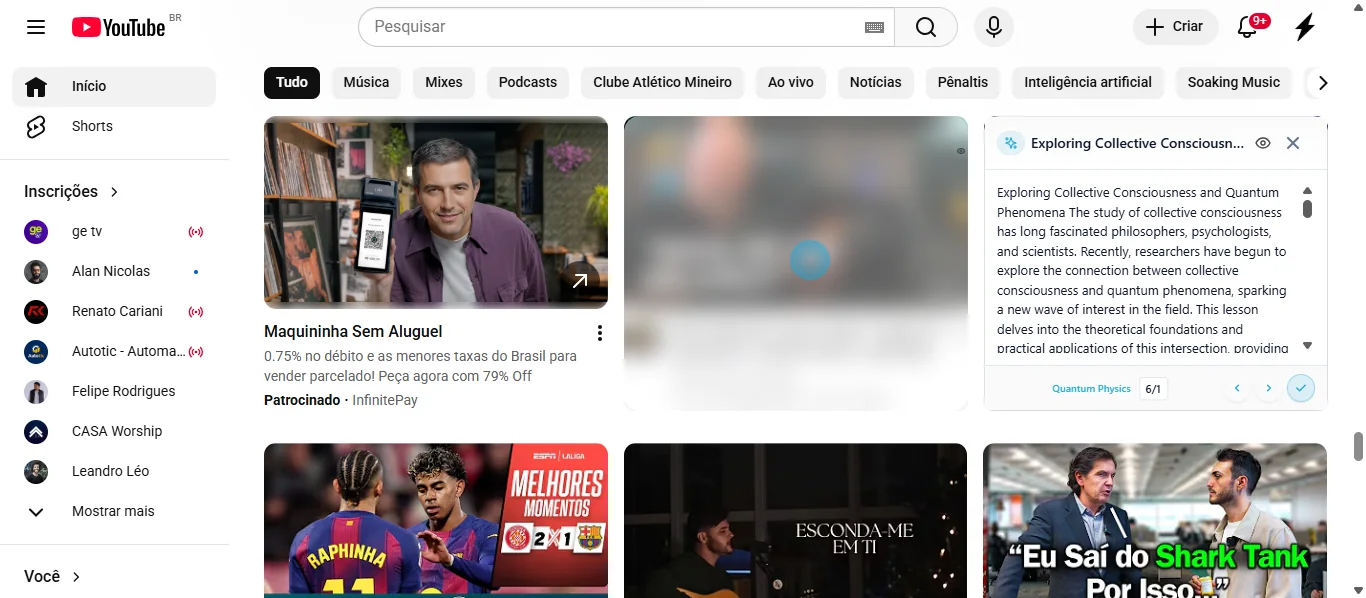Reveal more filter chips with the right chevron

(x=1322, y=83)
